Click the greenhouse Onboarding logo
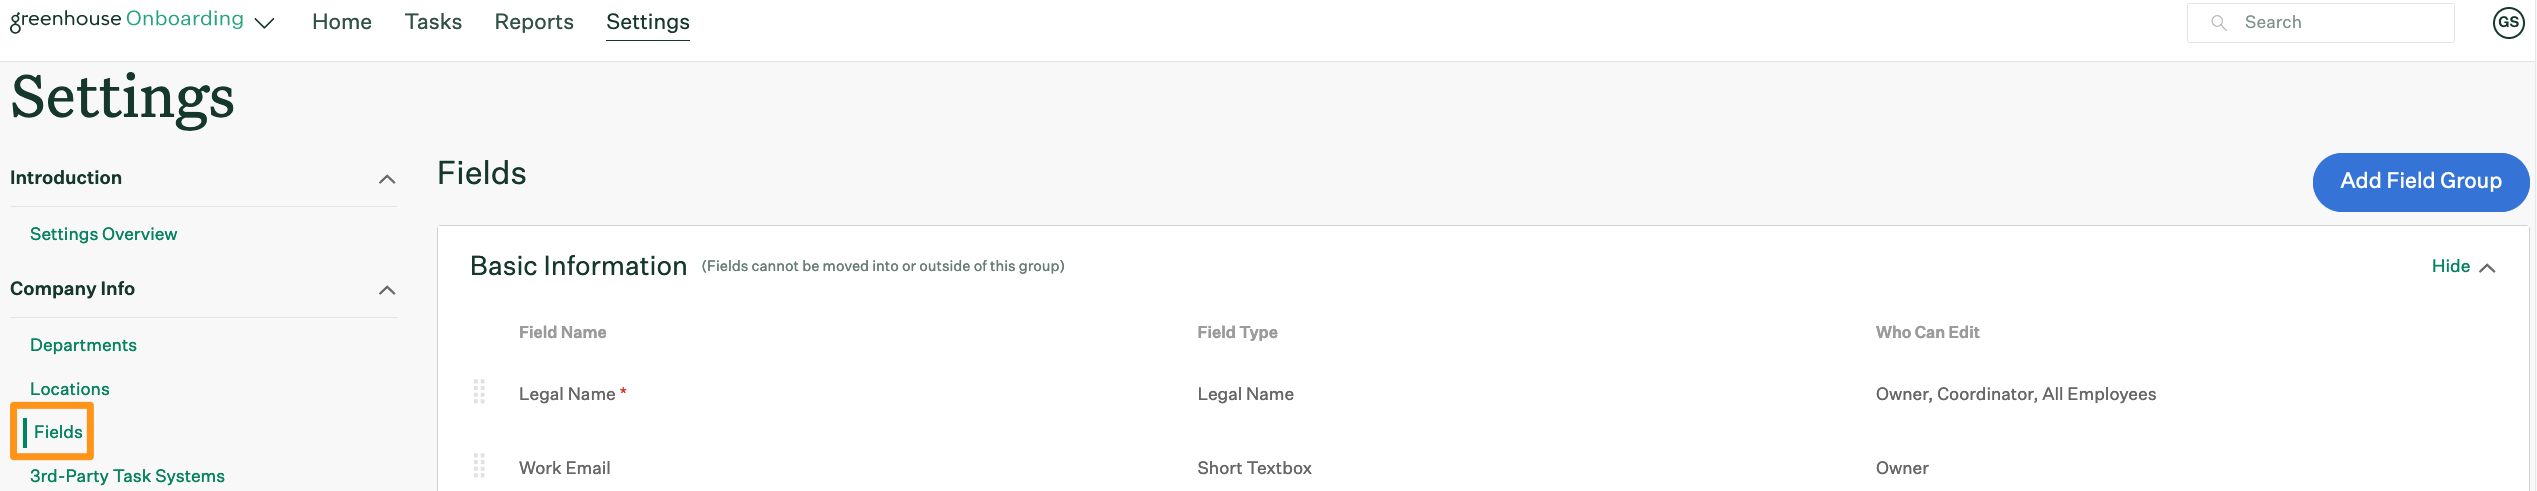The image size is (2537, 491). [x=127, y=20]
